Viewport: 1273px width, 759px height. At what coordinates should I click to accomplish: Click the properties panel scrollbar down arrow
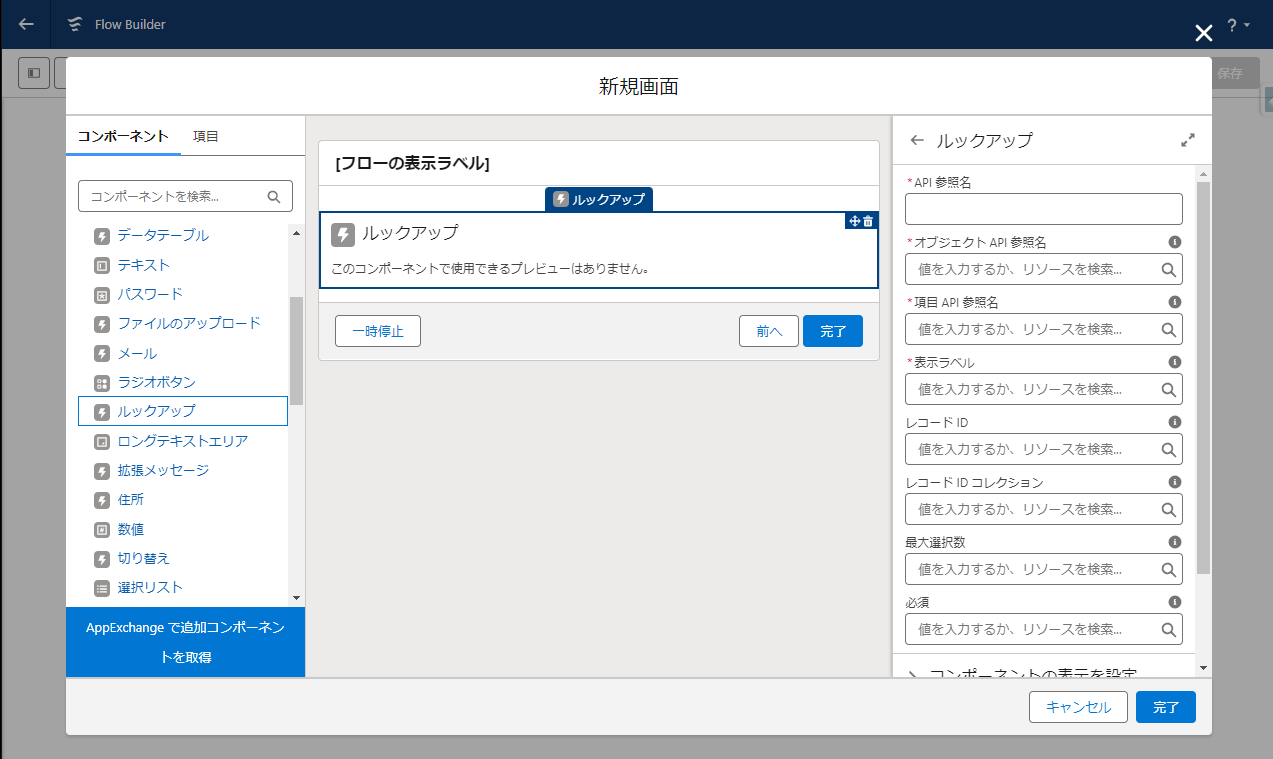pyautogui.click(x=1204, y=668)
